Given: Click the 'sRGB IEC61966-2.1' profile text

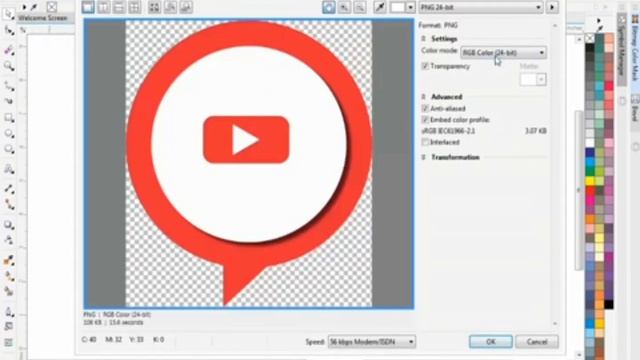Looking at the screenshot, I should pyautogui.click(x=448, y=131).
